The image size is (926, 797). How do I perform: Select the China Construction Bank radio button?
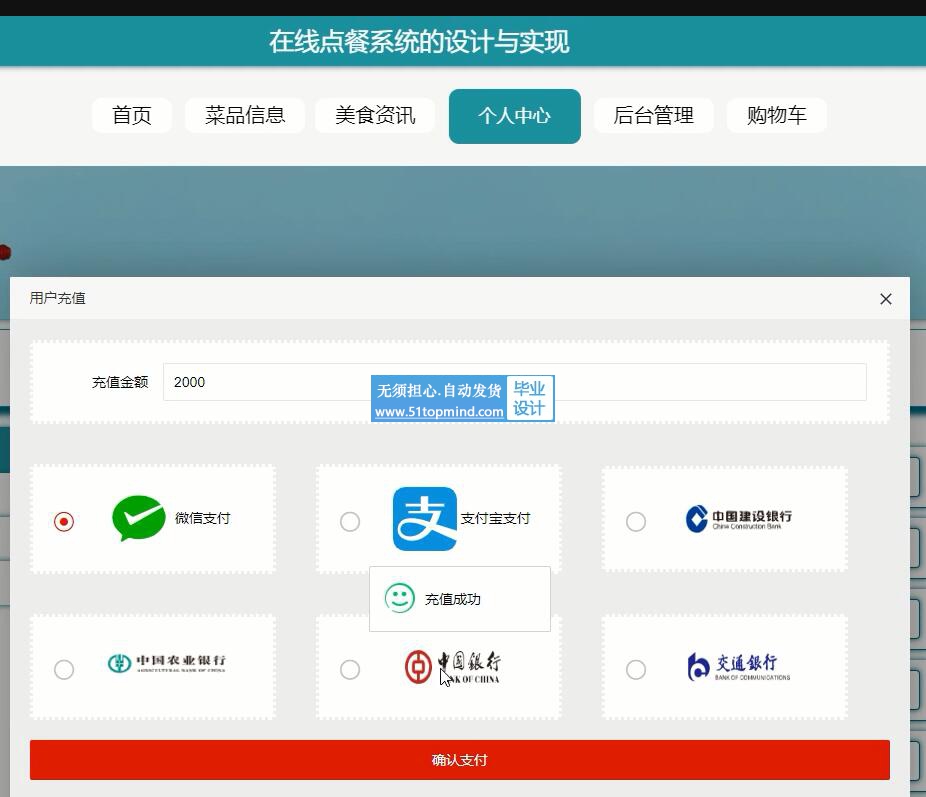click(635, 521)
